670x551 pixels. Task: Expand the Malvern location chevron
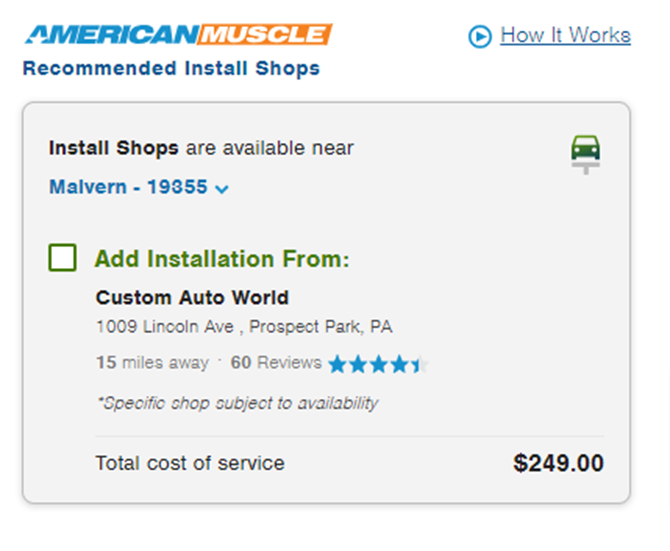point(222,189)
